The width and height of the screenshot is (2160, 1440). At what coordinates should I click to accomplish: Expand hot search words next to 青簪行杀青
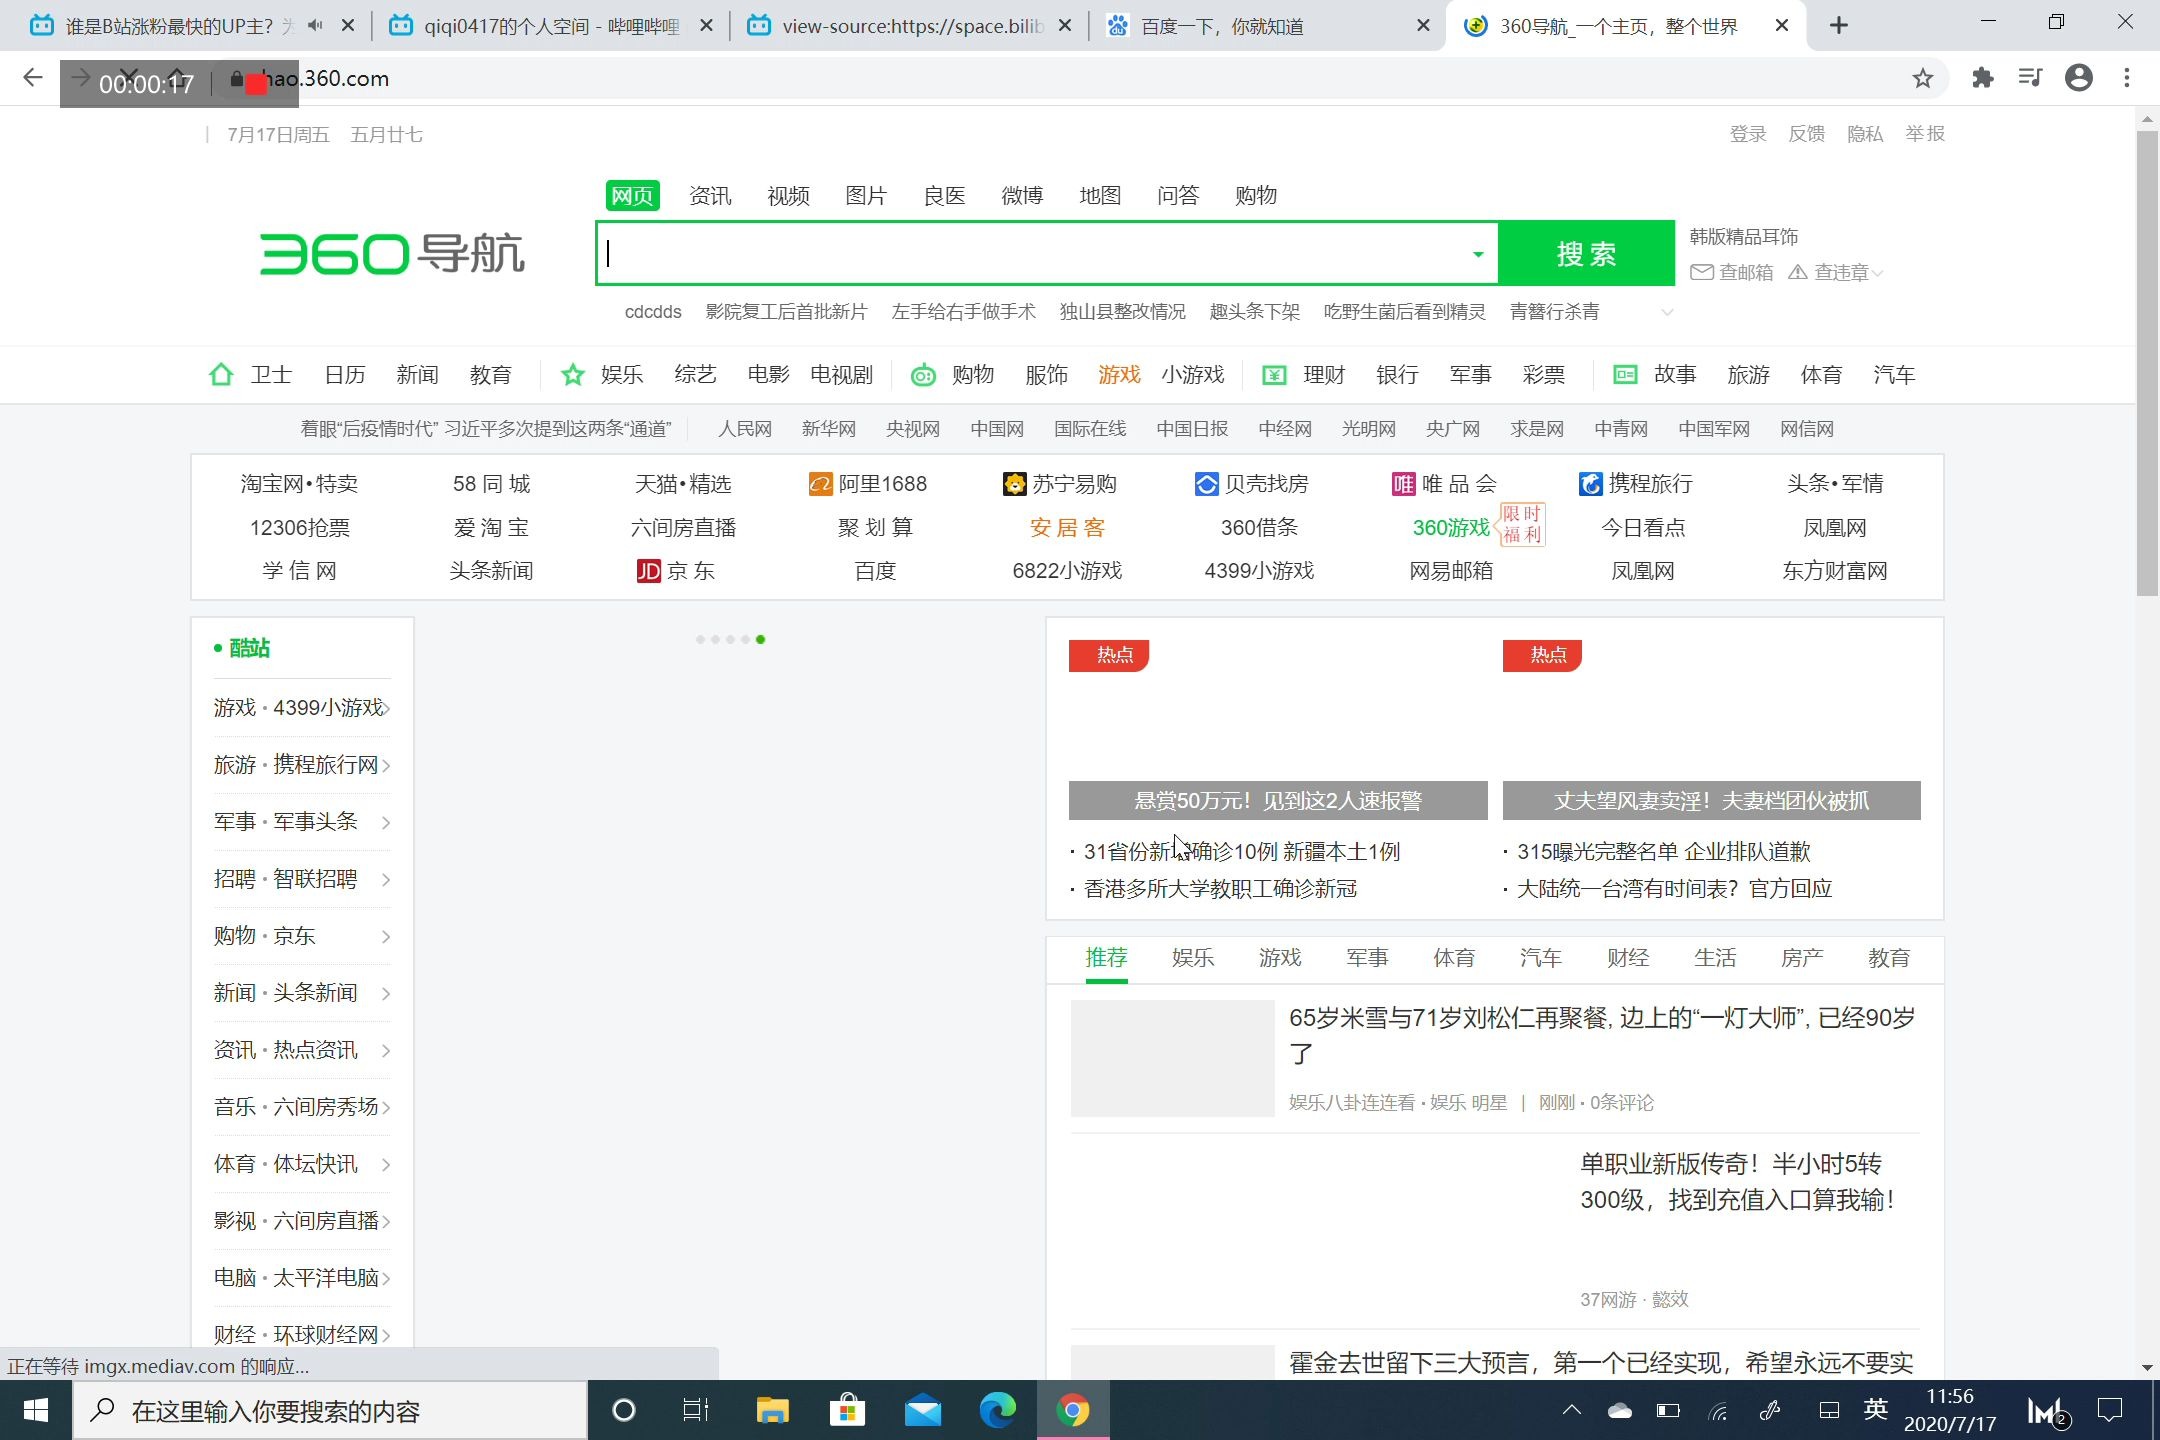1666,312
